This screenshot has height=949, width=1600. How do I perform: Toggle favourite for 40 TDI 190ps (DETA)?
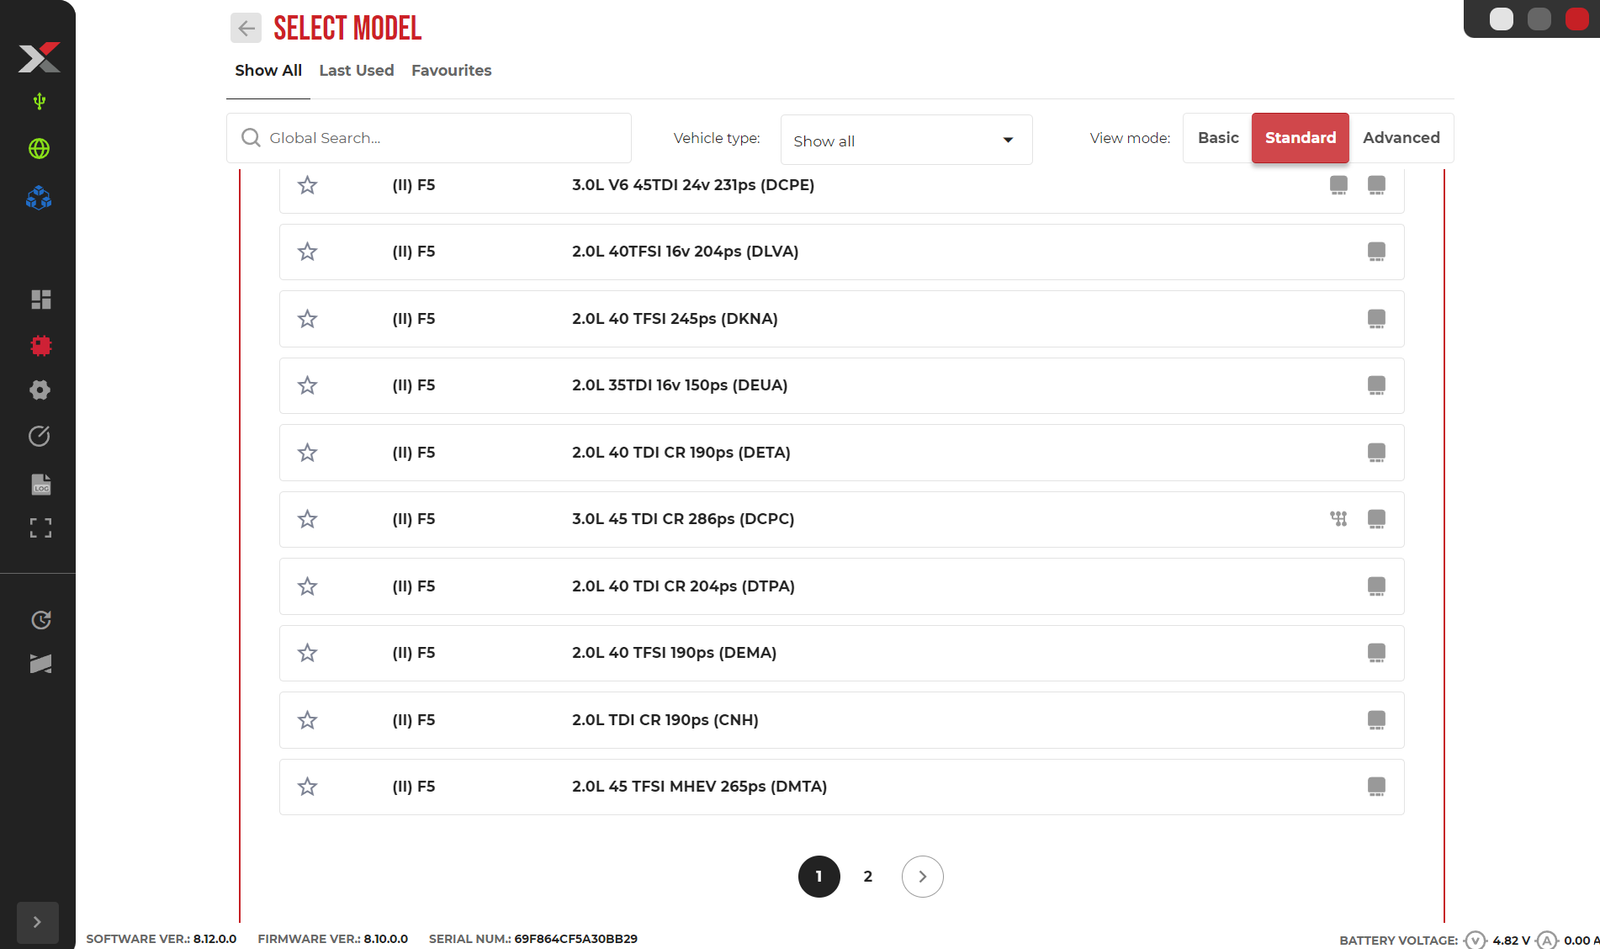[x=307, y=453]
